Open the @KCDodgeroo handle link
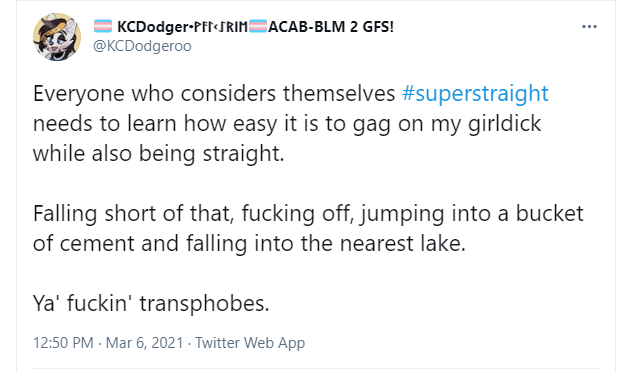The height and width of the screenshot is (373, 623). [142, 46]
